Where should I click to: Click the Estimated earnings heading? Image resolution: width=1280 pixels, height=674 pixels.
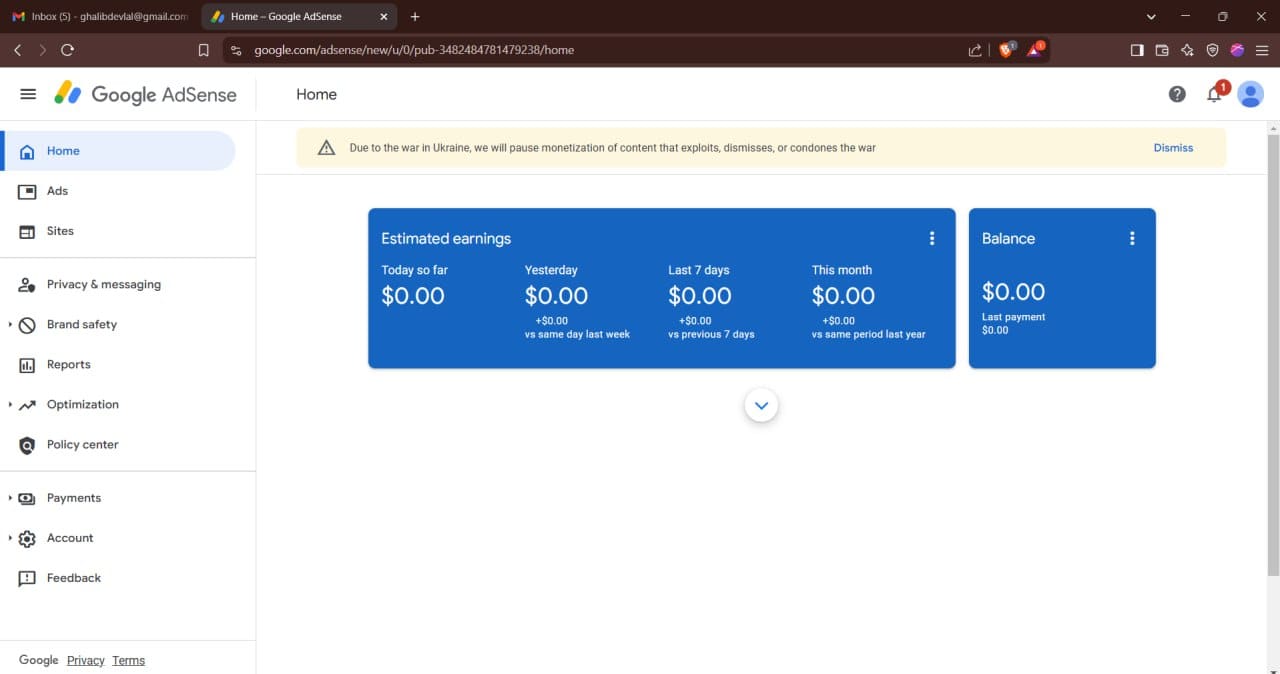[x=446, y=238]
